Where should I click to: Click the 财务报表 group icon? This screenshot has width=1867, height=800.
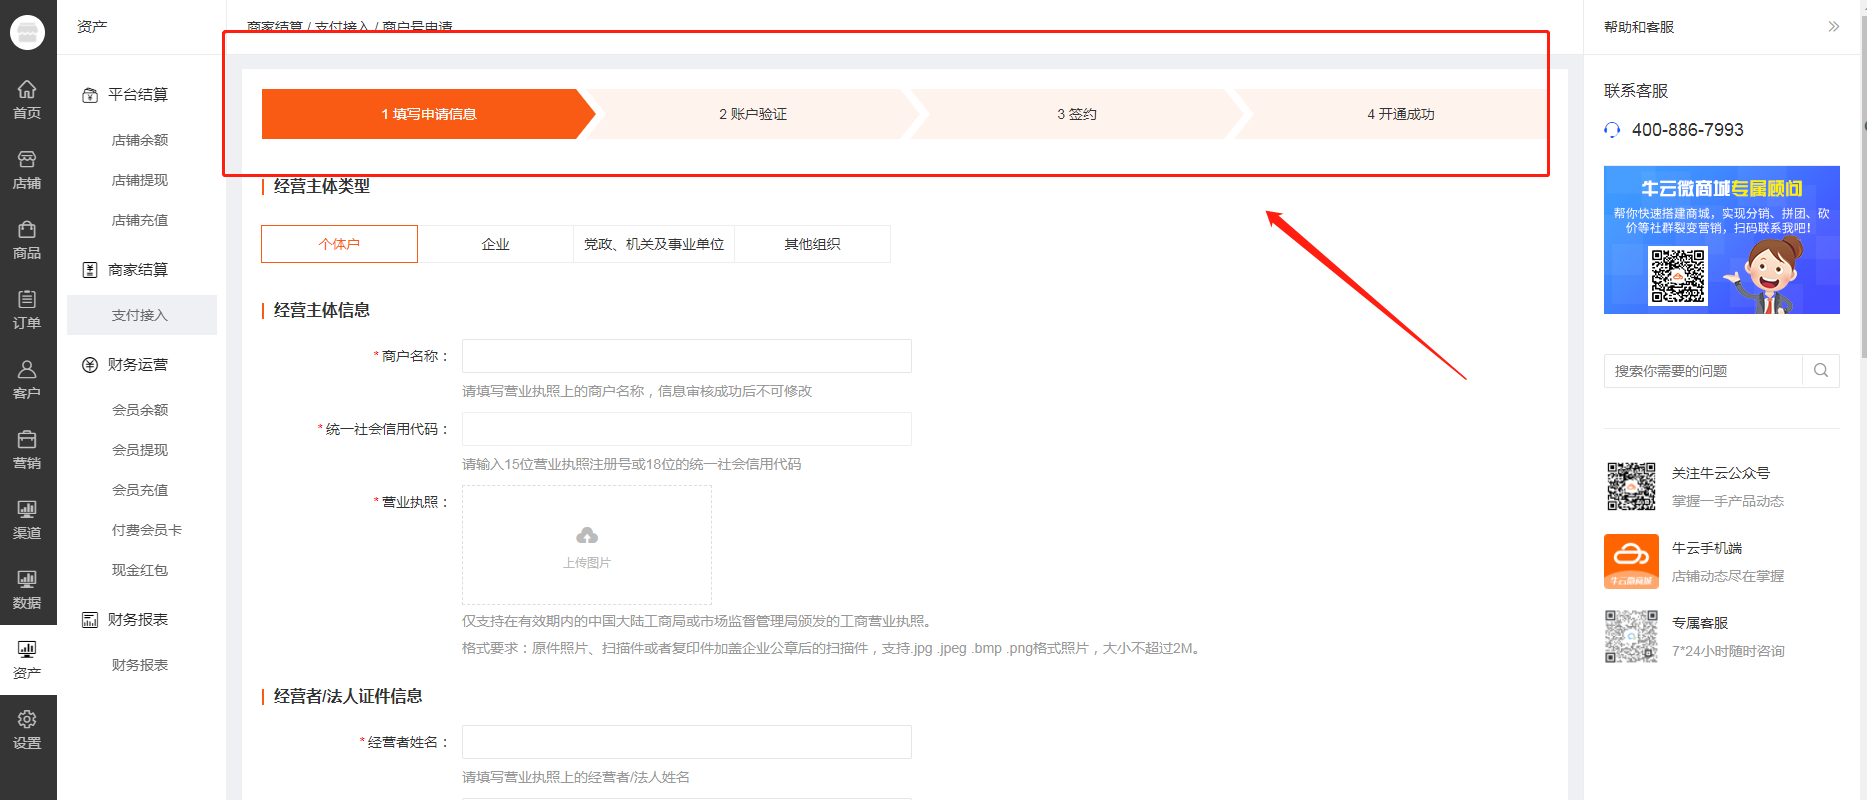[90, 620]
